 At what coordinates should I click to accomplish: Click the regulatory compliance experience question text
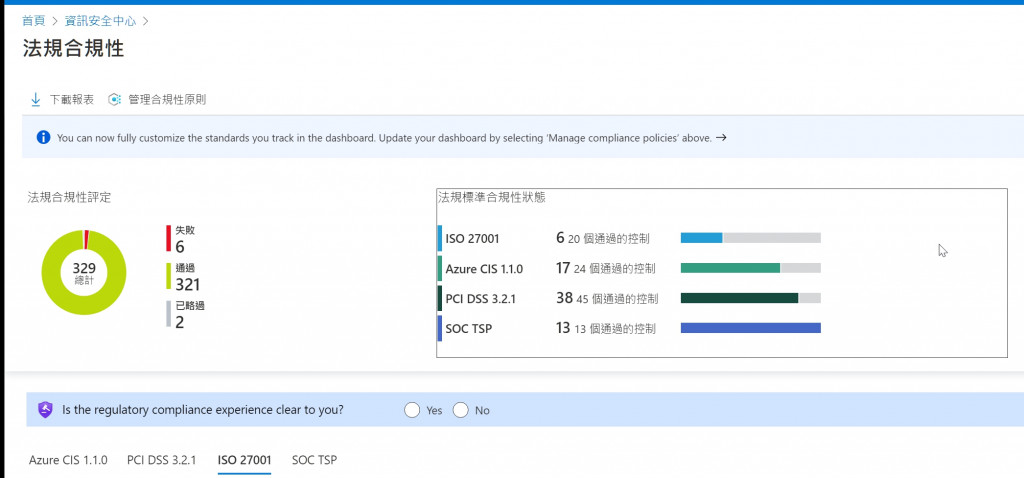203,410
